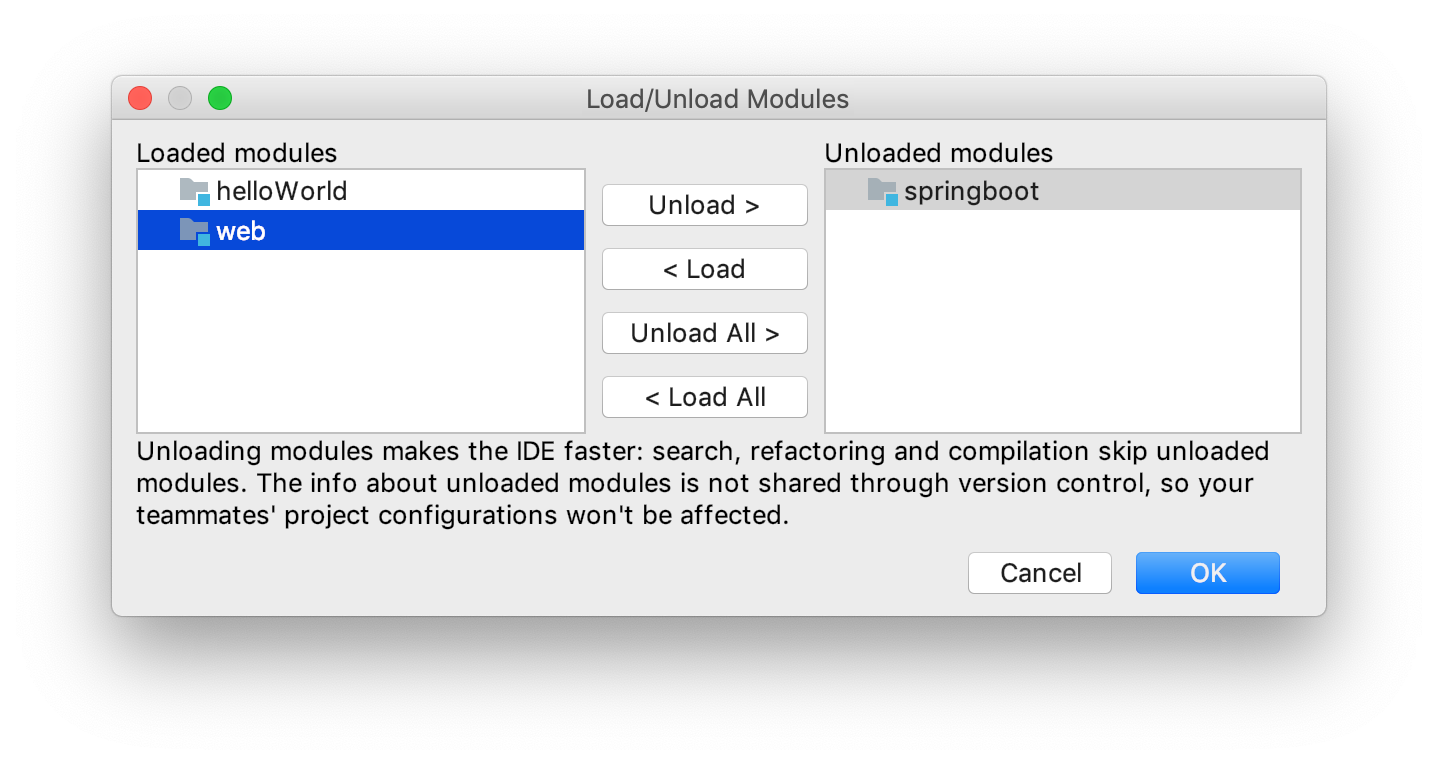Confirm the changes with the OK button

coord(1208,573)
